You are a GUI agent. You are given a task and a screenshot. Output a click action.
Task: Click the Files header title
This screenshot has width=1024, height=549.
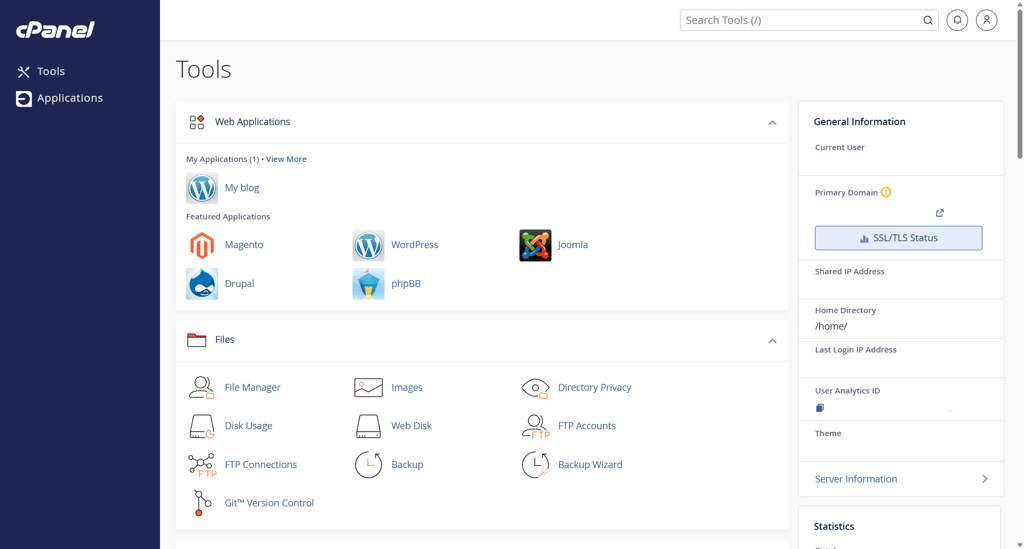tap(225, 339)
